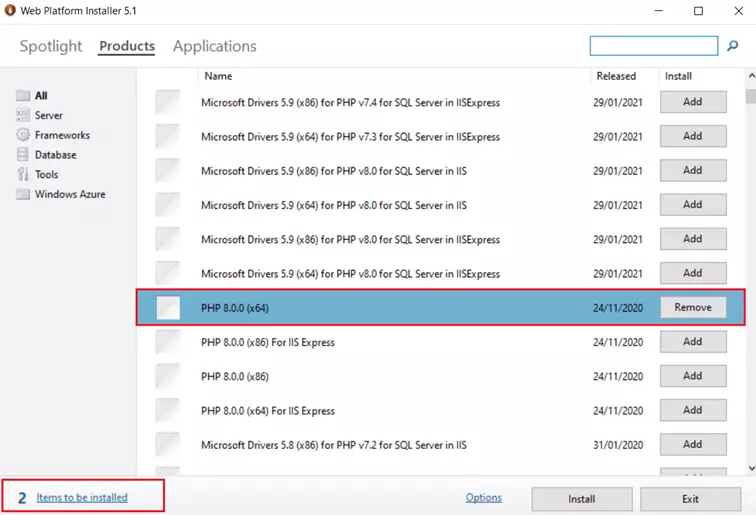Select the Tools category
Screen dimensions: 756x515
click(46, 175)
